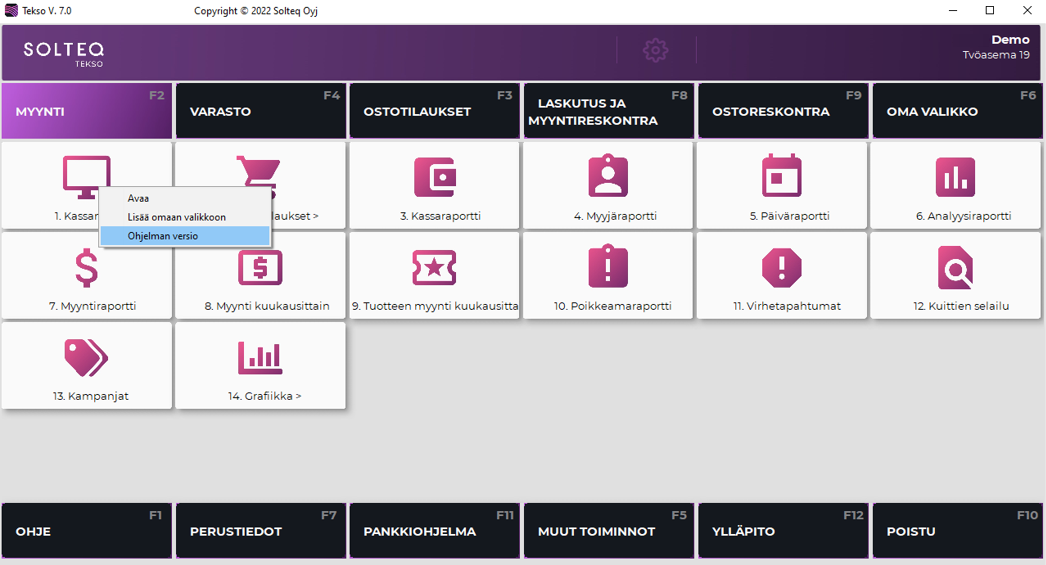Open the Kassaraportti wallet icon
This screenshot has width=1046, height=565.
[434, 177]
